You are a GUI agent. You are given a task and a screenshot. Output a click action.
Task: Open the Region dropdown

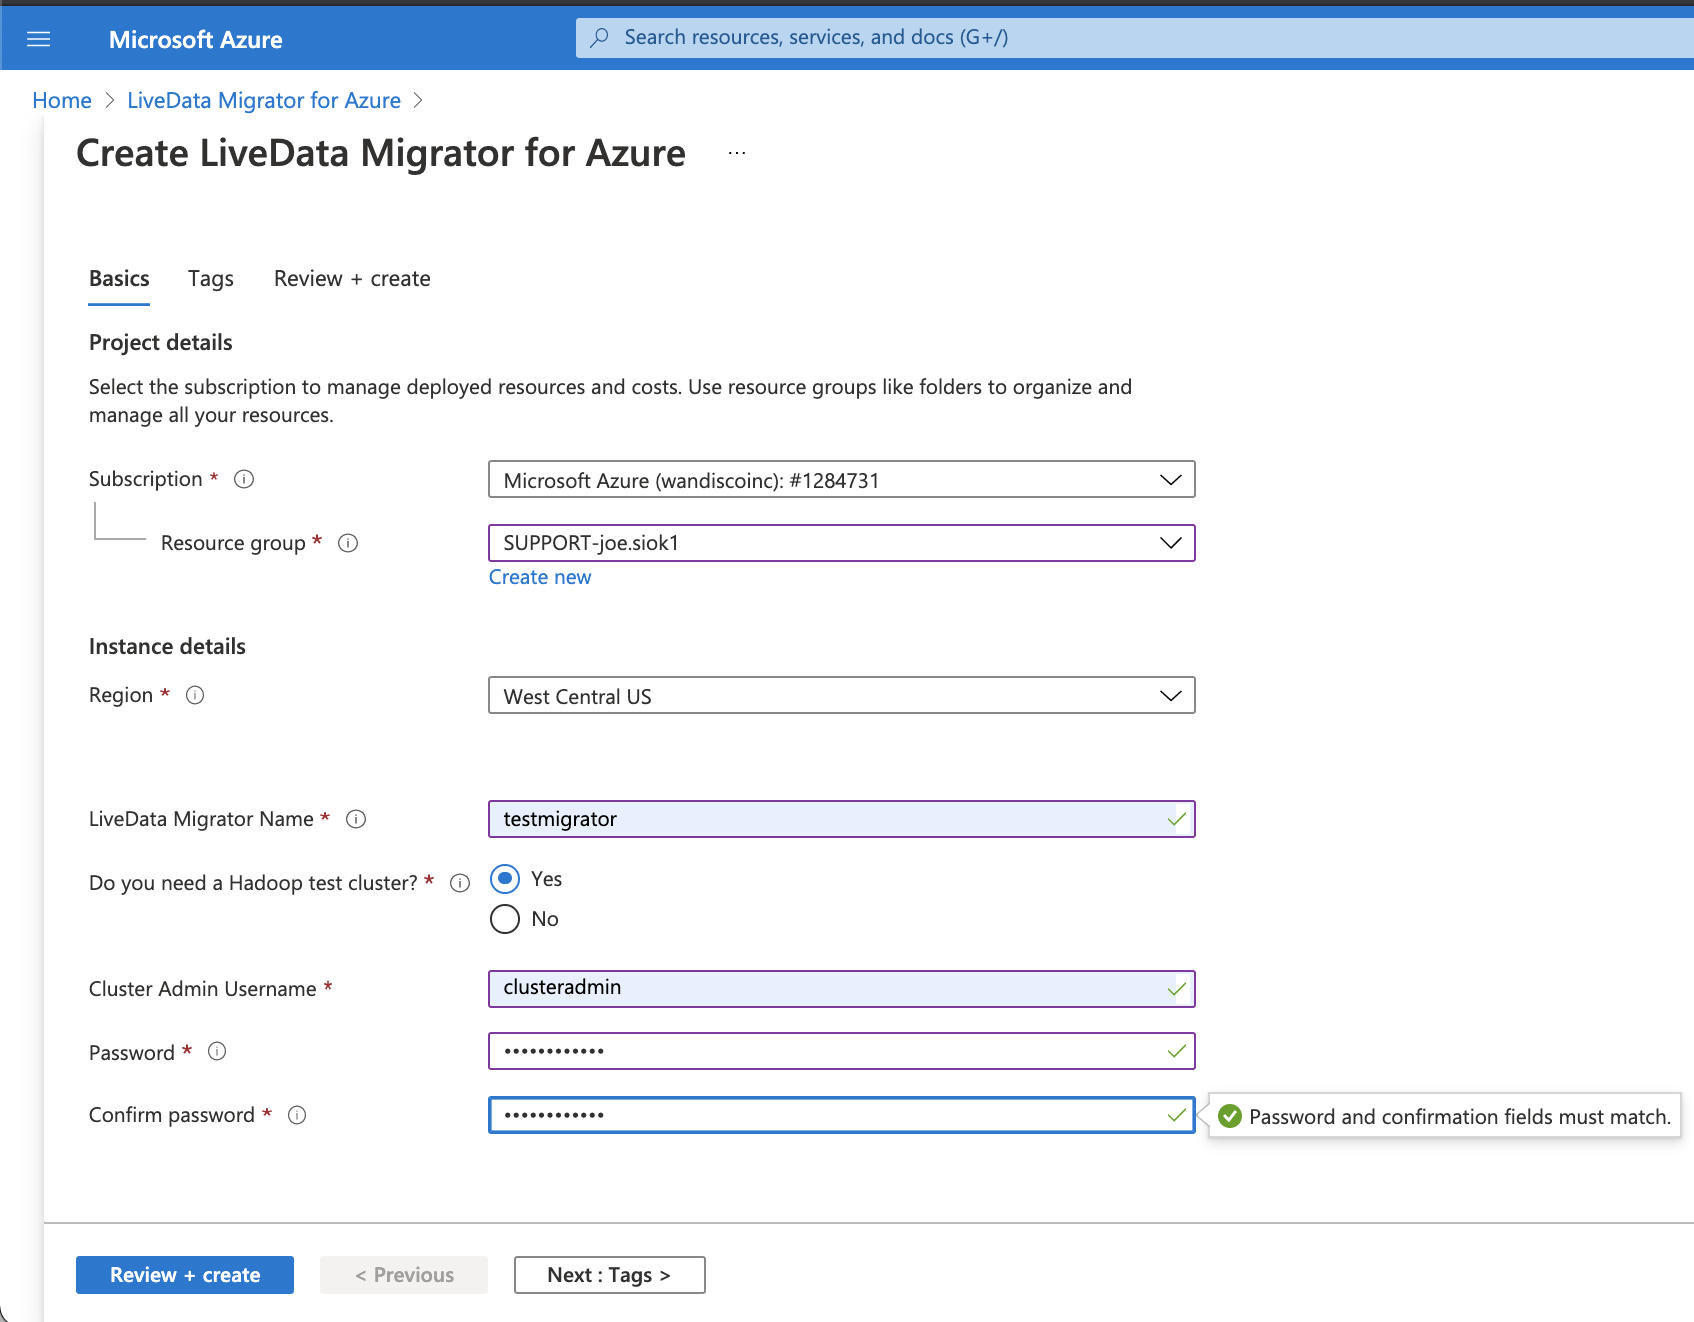[1169, 694]
